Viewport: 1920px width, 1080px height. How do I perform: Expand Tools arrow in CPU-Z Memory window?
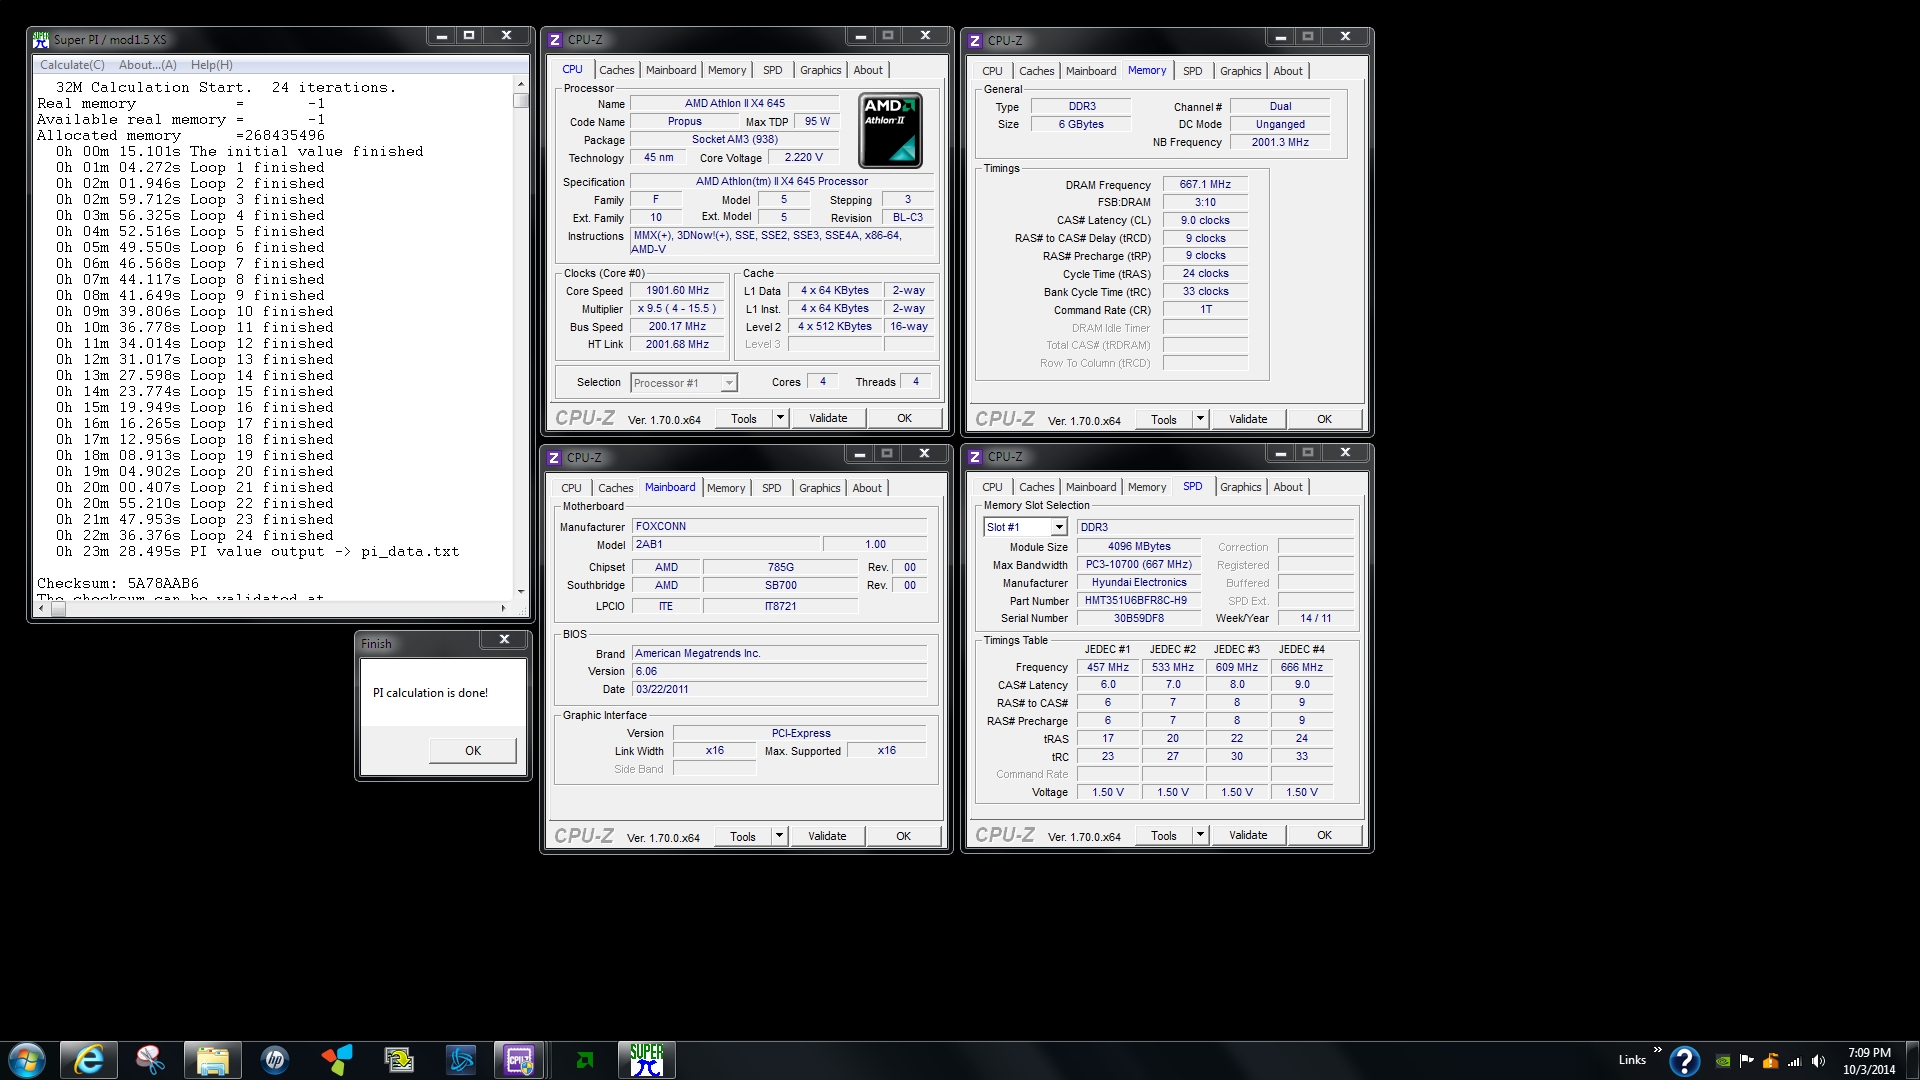click(1201, 419)
